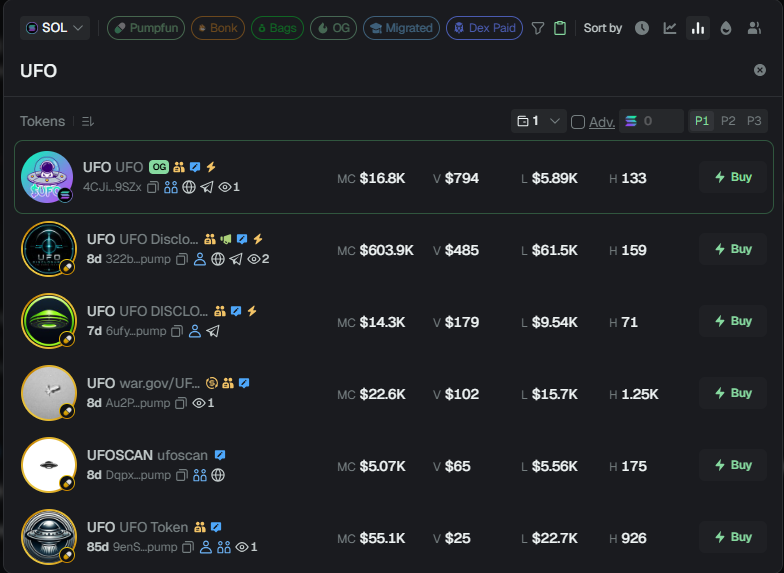
Task: Open the SOL chain dropdown
Action: point(55,28)
